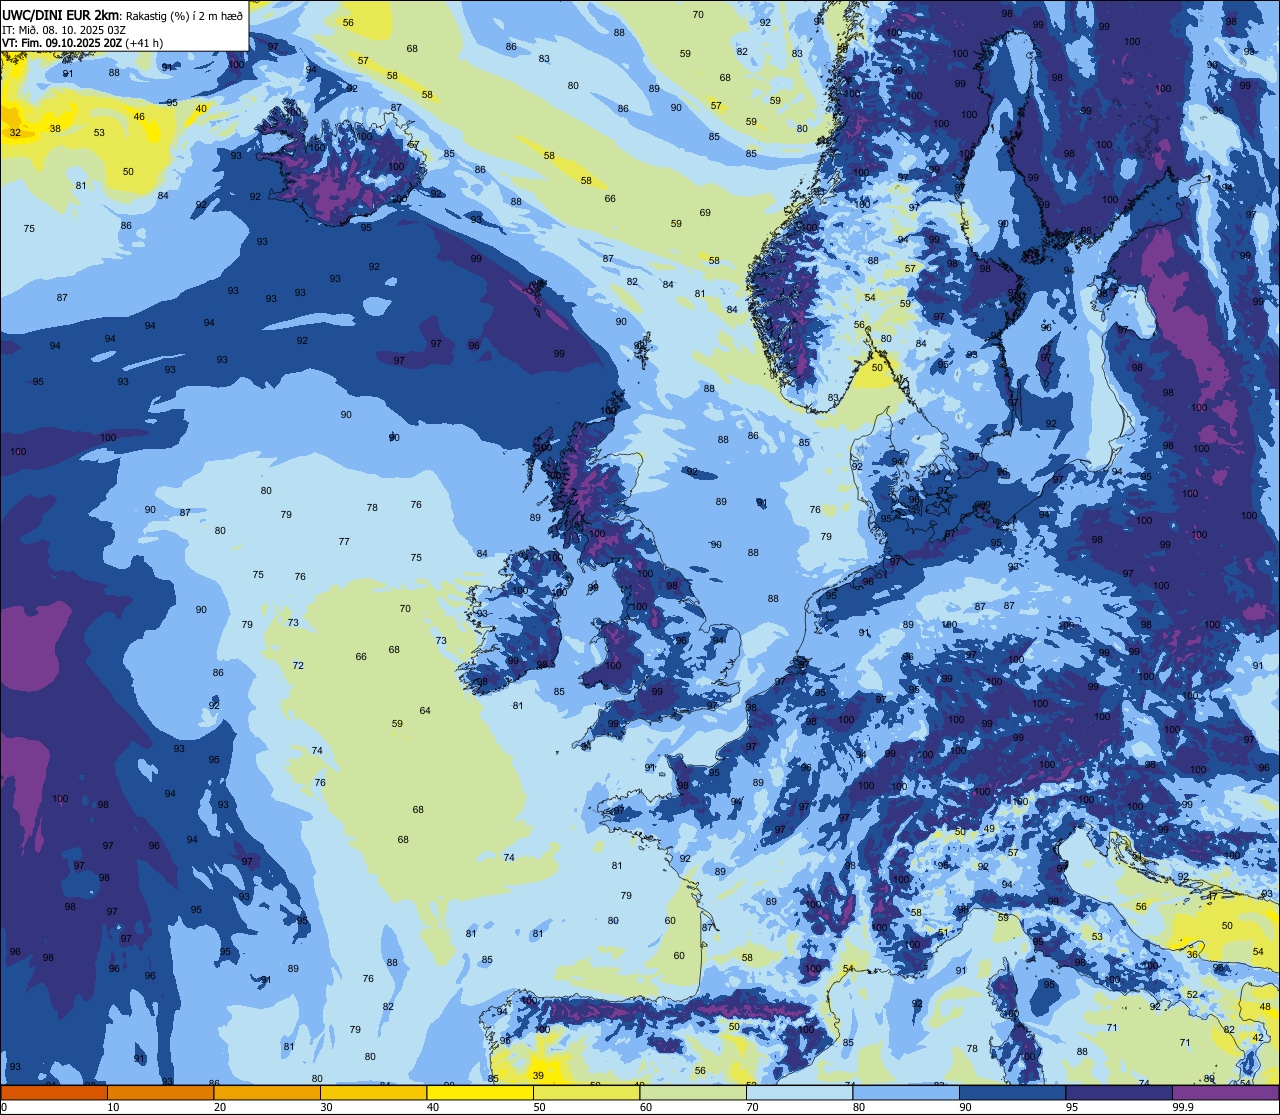Click light blue legend swatch between 70 and 80
1280x1115 pixels.
(x=799, y=1093)
